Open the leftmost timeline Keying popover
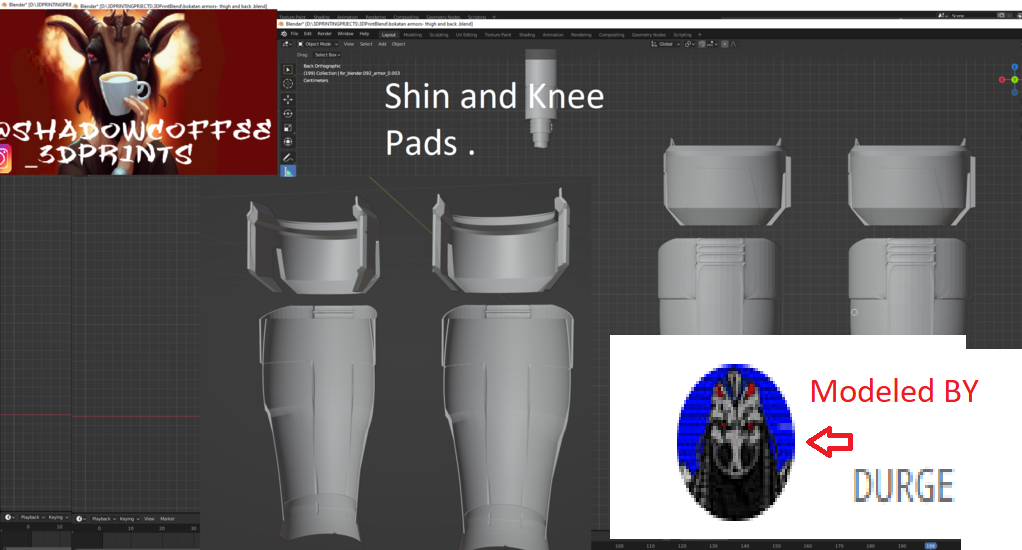This screenshot has width=1022, height=550. pos(58,517)
